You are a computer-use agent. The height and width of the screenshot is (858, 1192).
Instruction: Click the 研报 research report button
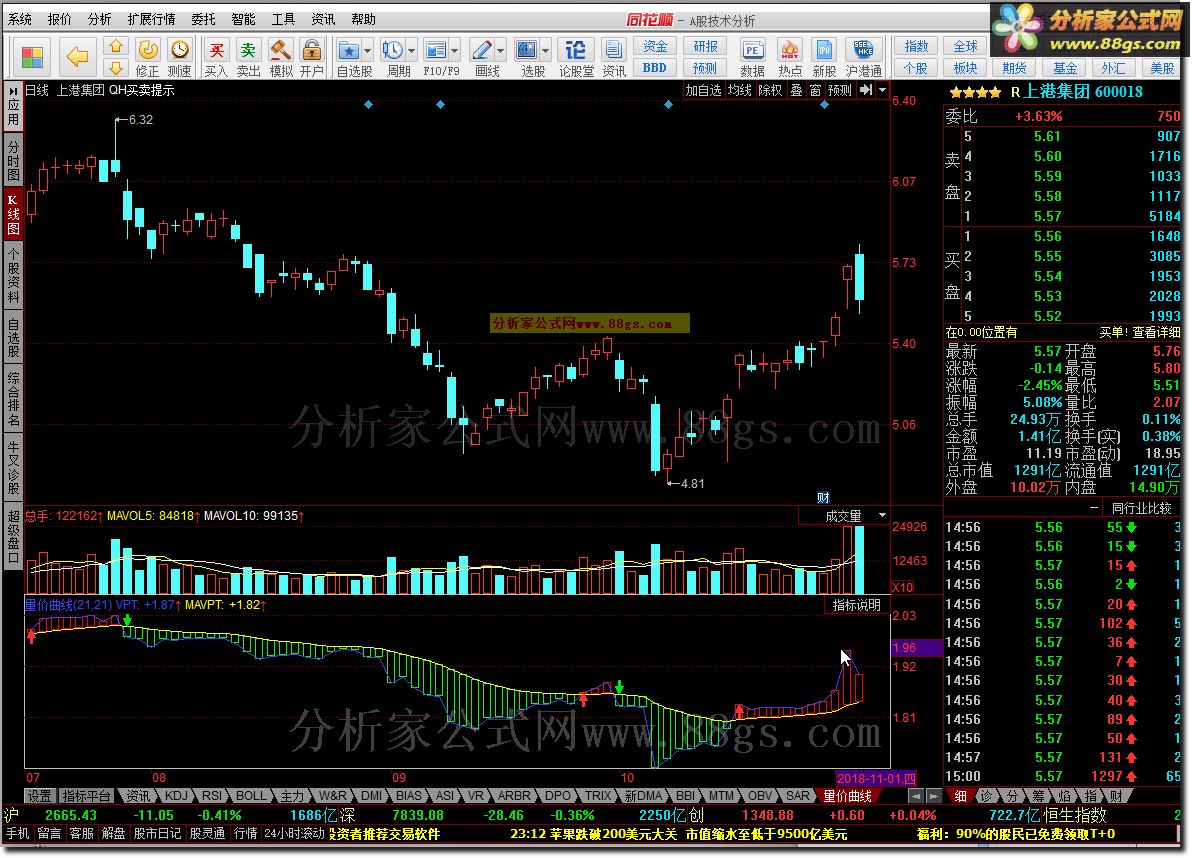tap(705, 46)
